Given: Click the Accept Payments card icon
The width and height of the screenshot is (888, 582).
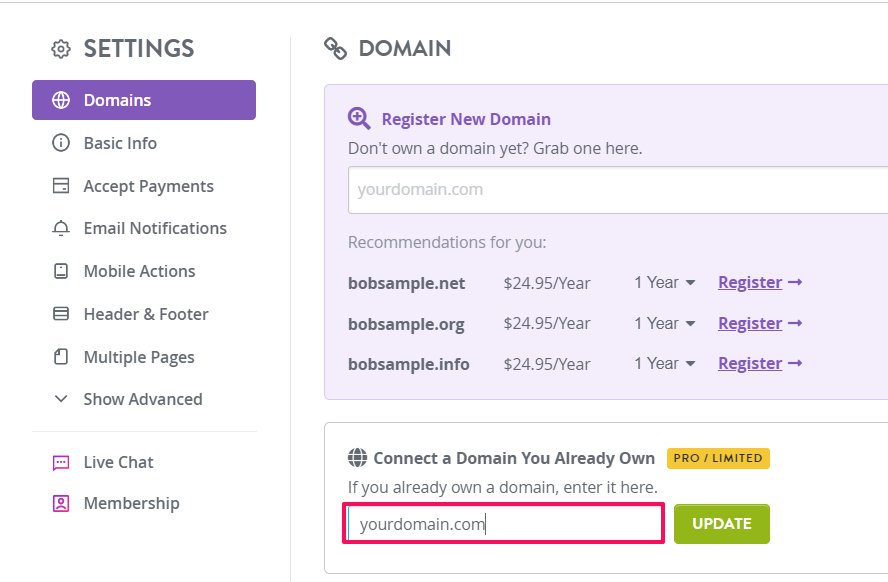Looking at the screenshot, I should (x=61, y=186).
